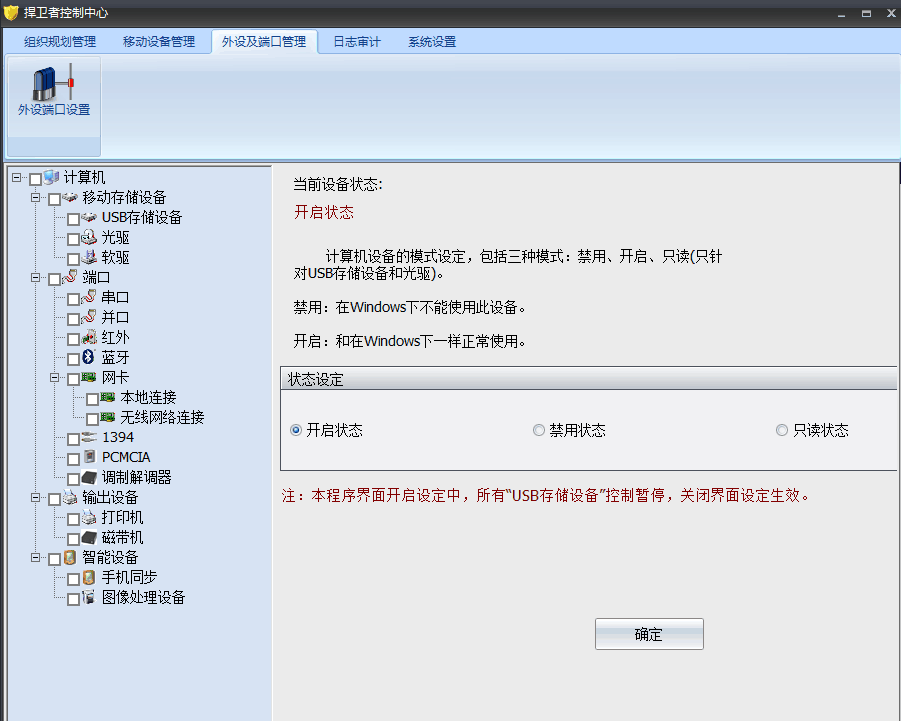Click the 1394 FireWire icon

coord(89,437)
